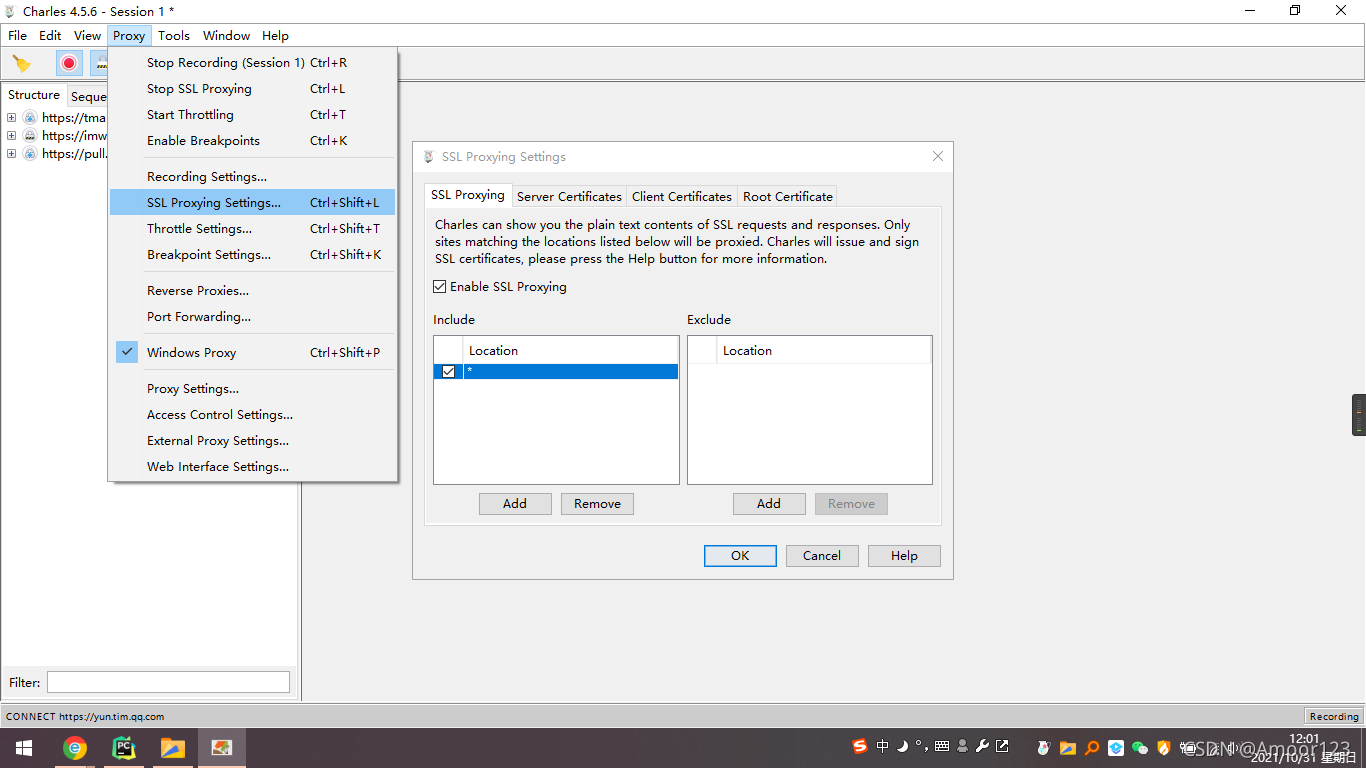Open the View menu
Image resolution: width=1366 pixels, height=768 pixels.
click(88, 35)
